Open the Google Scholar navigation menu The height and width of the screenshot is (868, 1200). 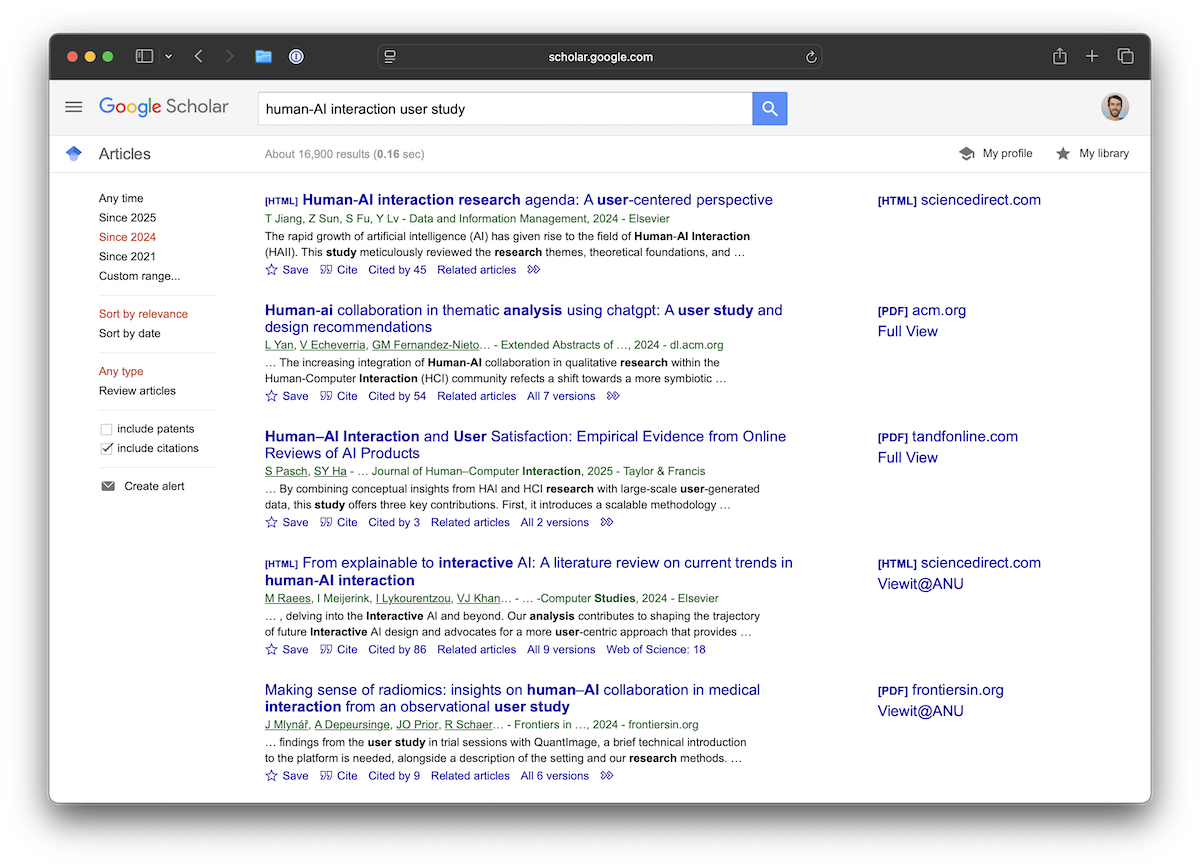(73, 106)
